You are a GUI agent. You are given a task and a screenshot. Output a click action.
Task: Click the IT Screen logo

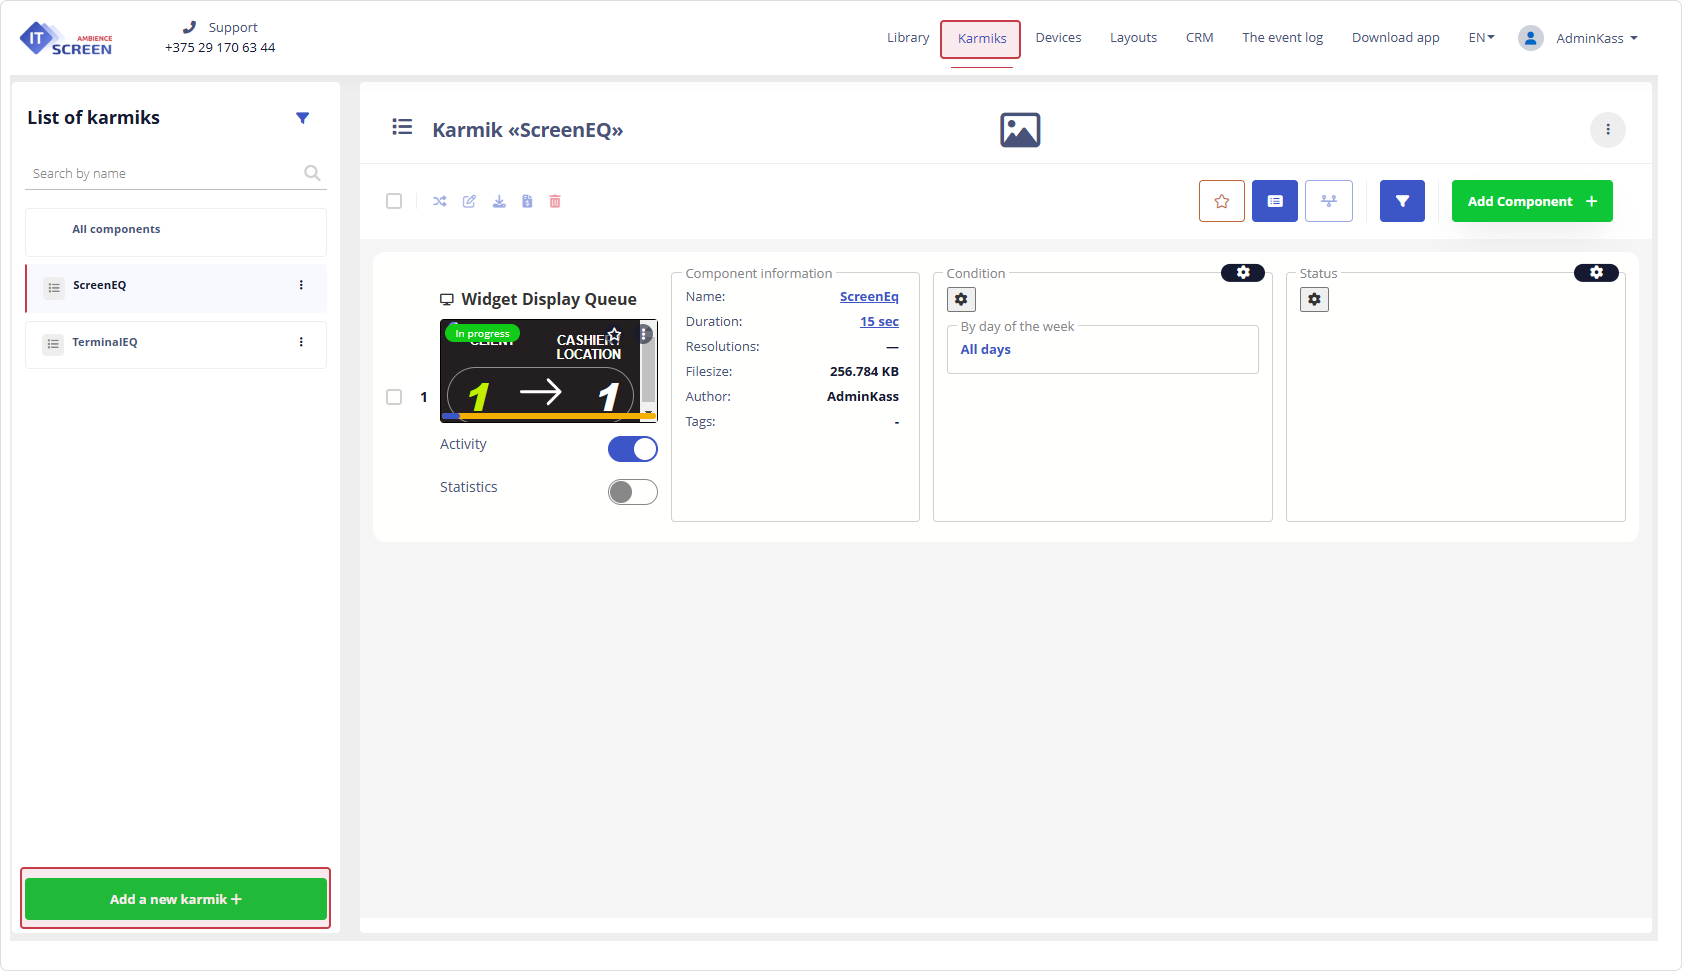click(x=66, y=38)
